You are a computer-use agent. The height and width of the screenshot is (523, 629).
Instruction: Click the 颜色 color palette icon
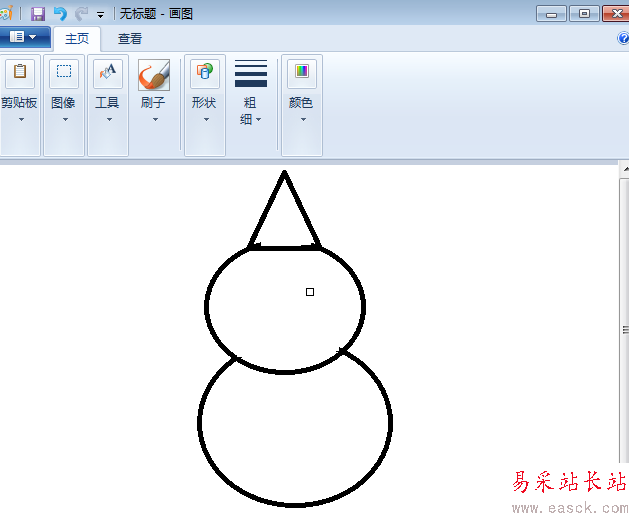pyautogui.click(x=302, y=73)
